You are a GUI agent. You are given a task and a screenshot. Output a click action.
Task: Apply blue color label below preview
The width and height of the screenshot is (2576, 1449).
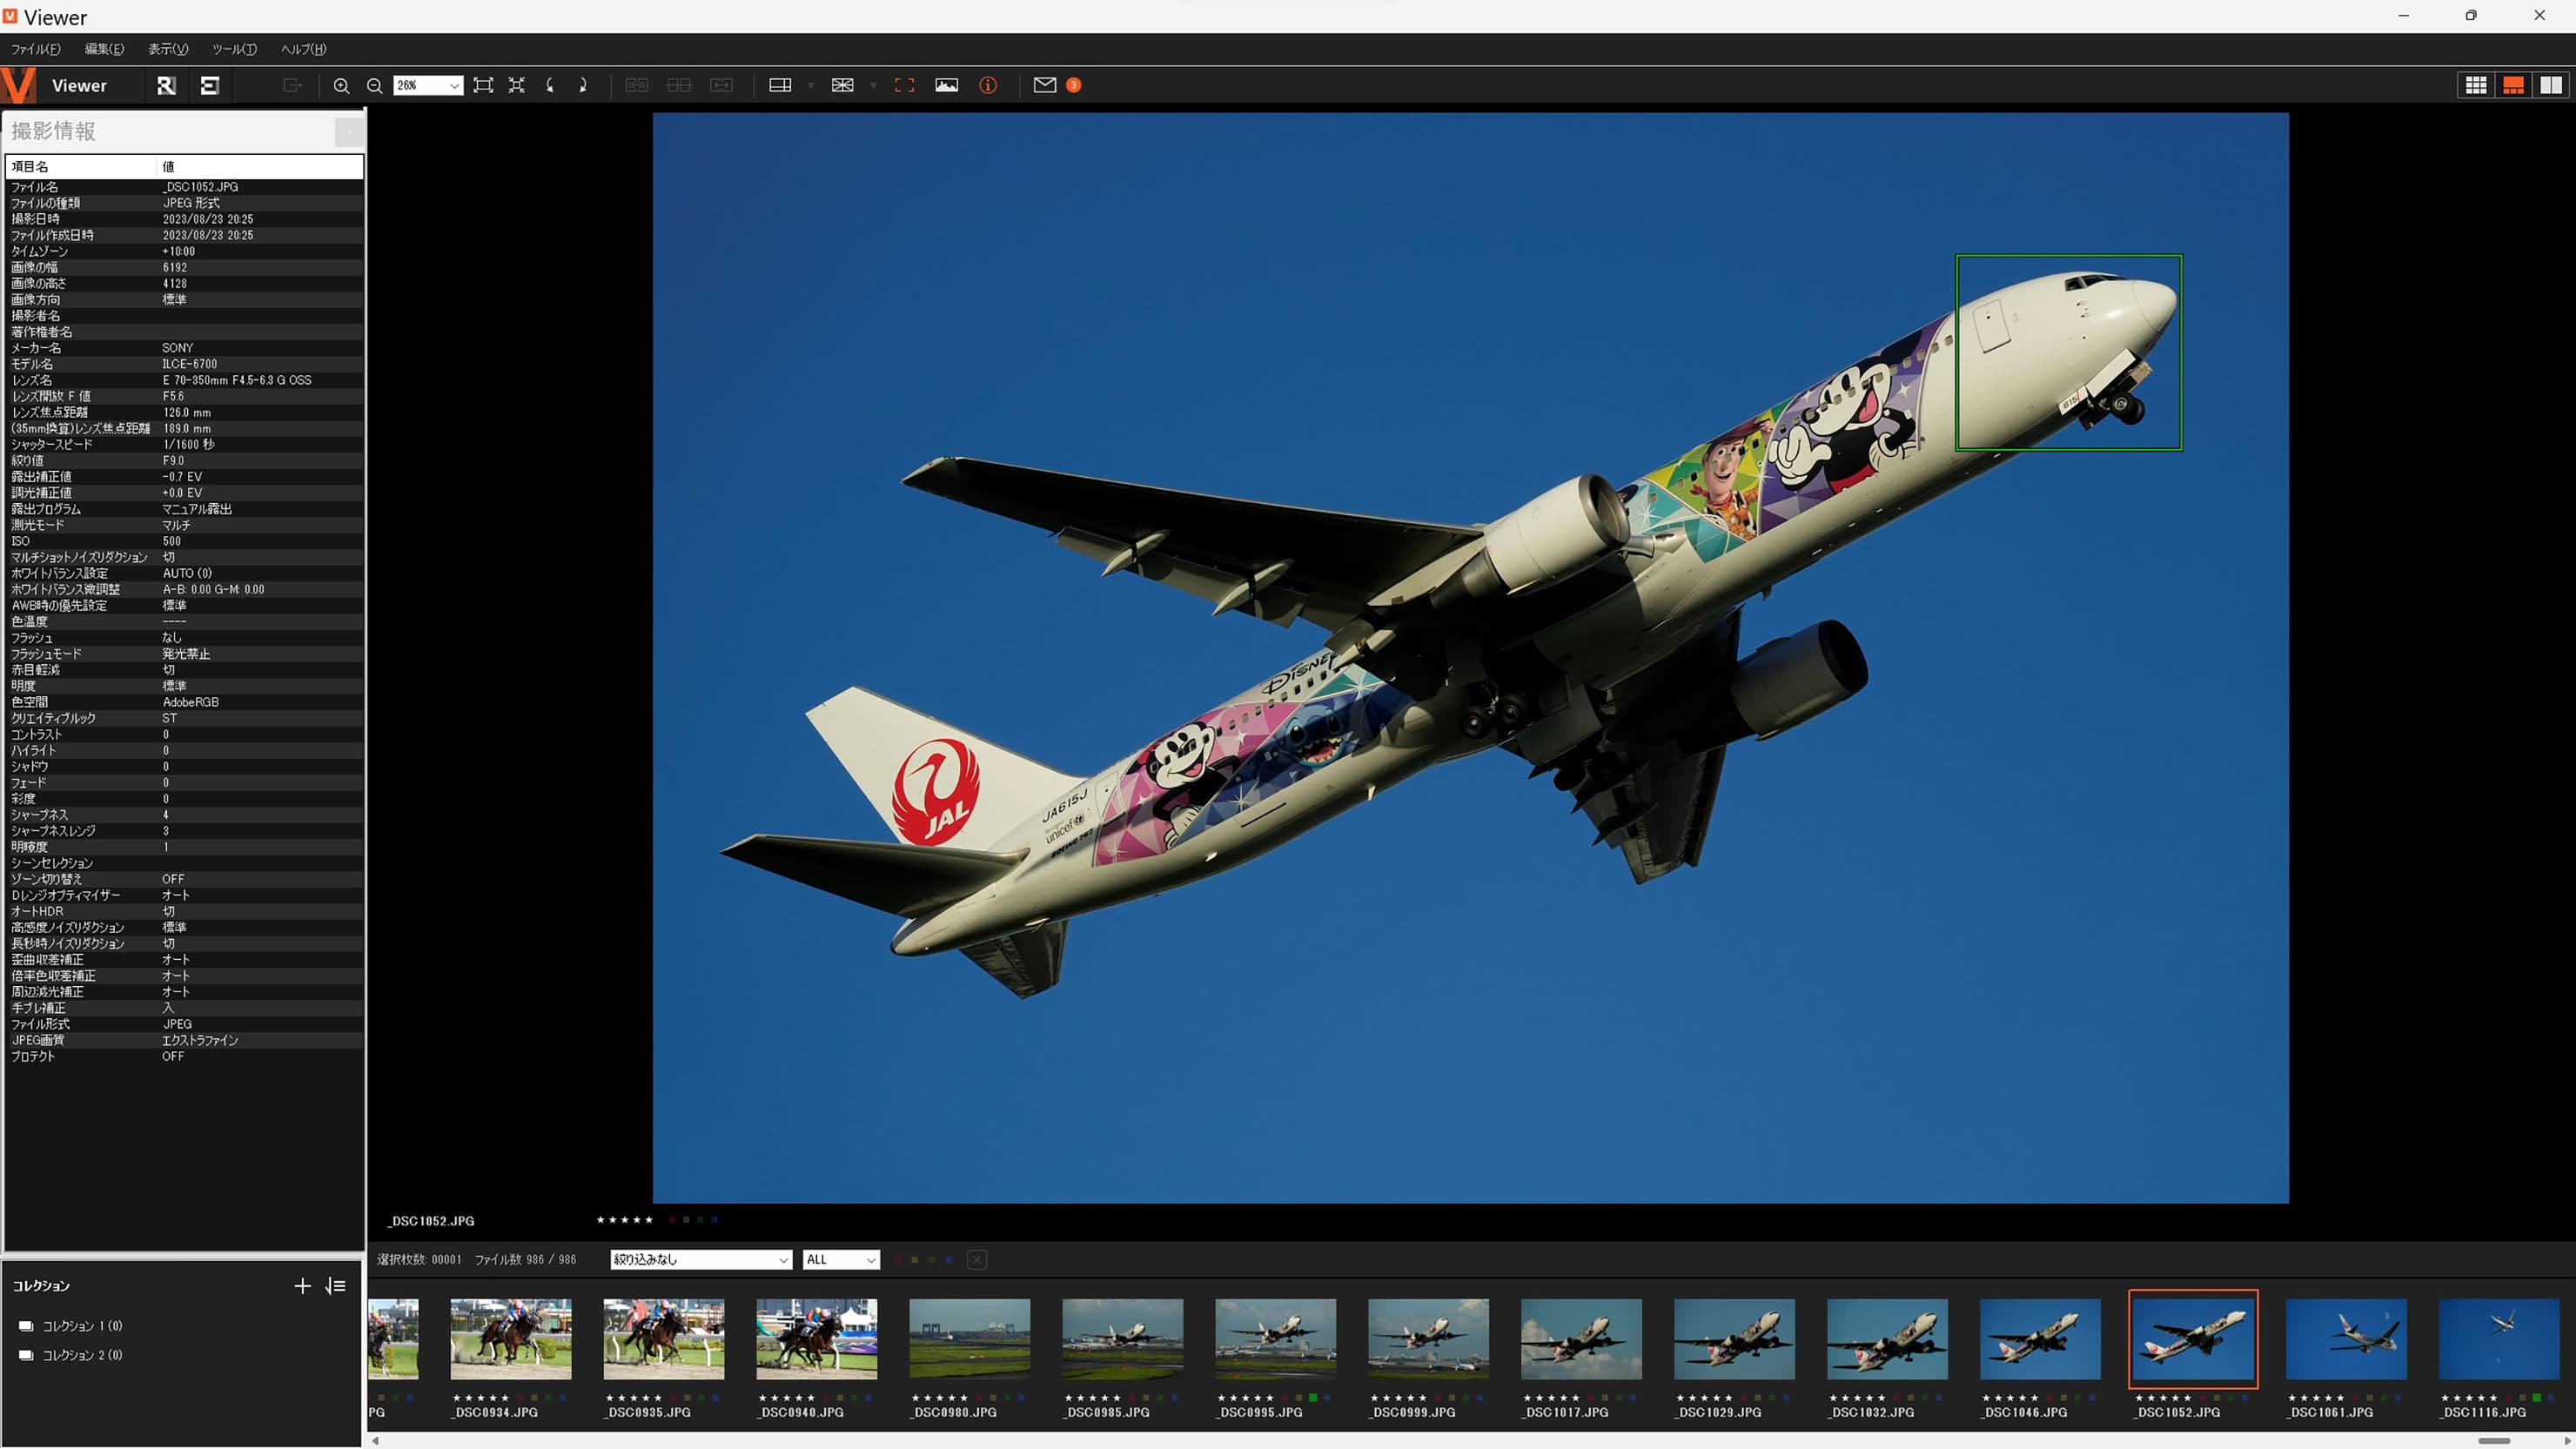714,1220
